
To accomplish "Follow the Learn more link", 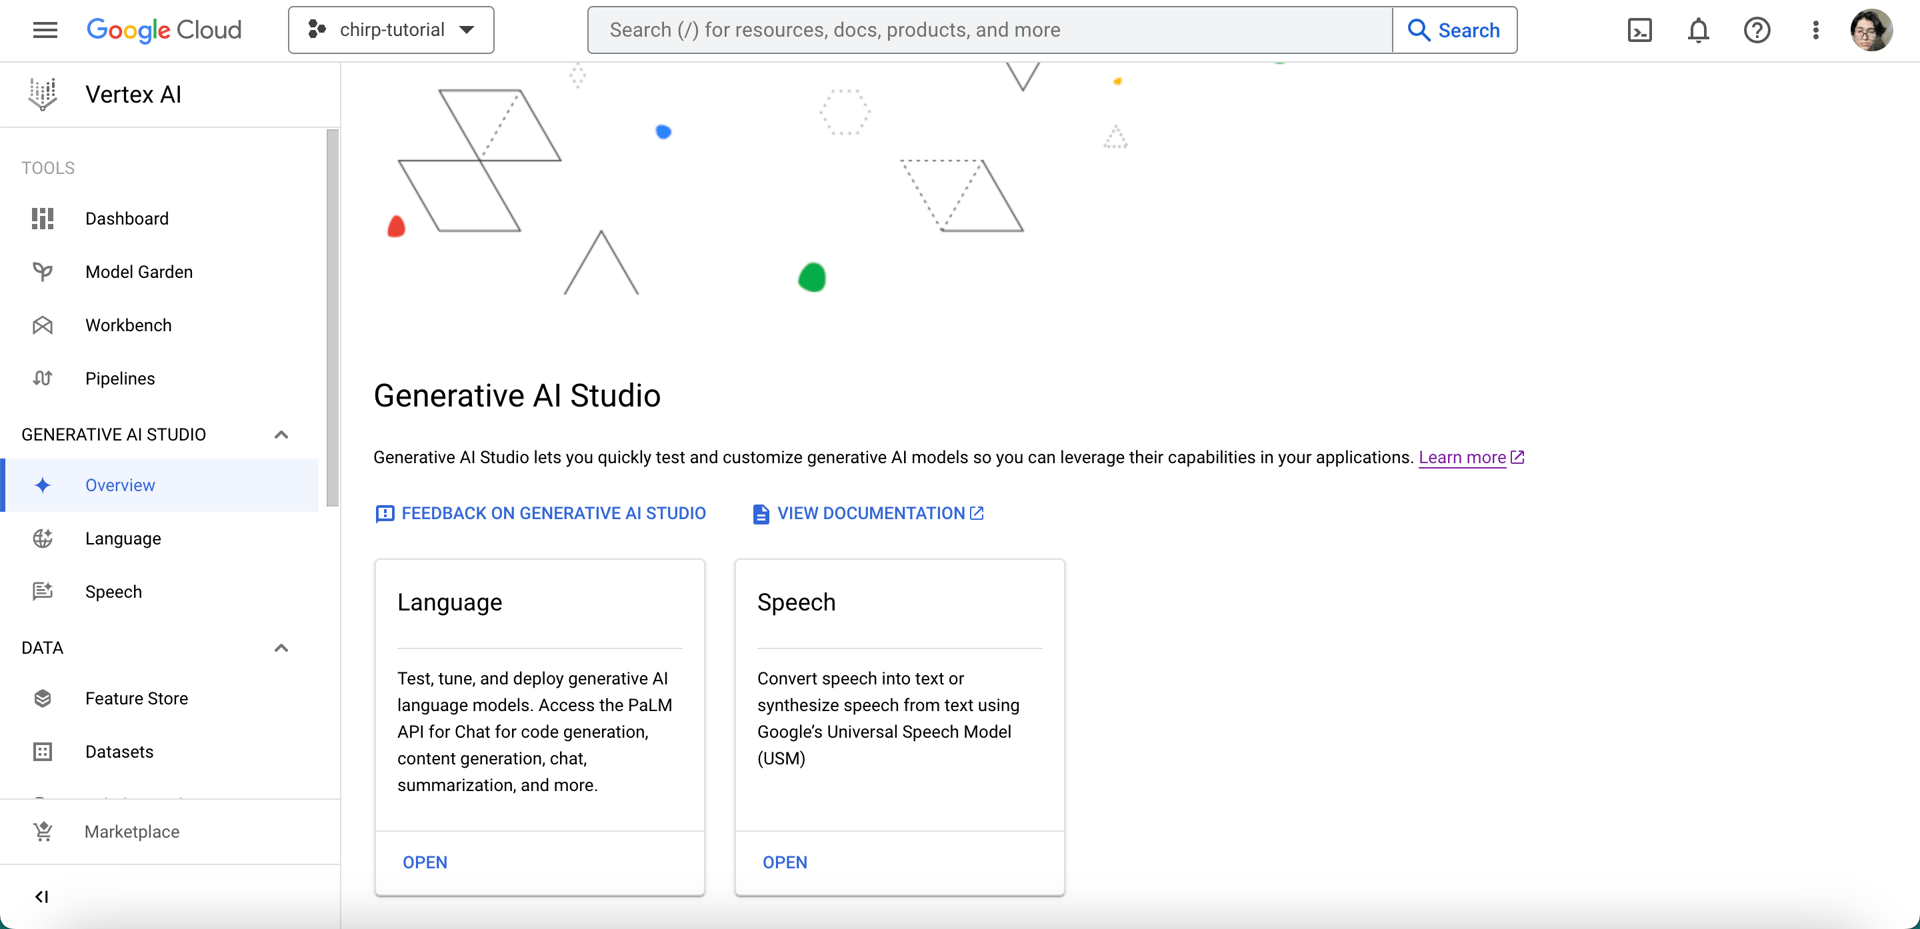I will click(1462, 458).
